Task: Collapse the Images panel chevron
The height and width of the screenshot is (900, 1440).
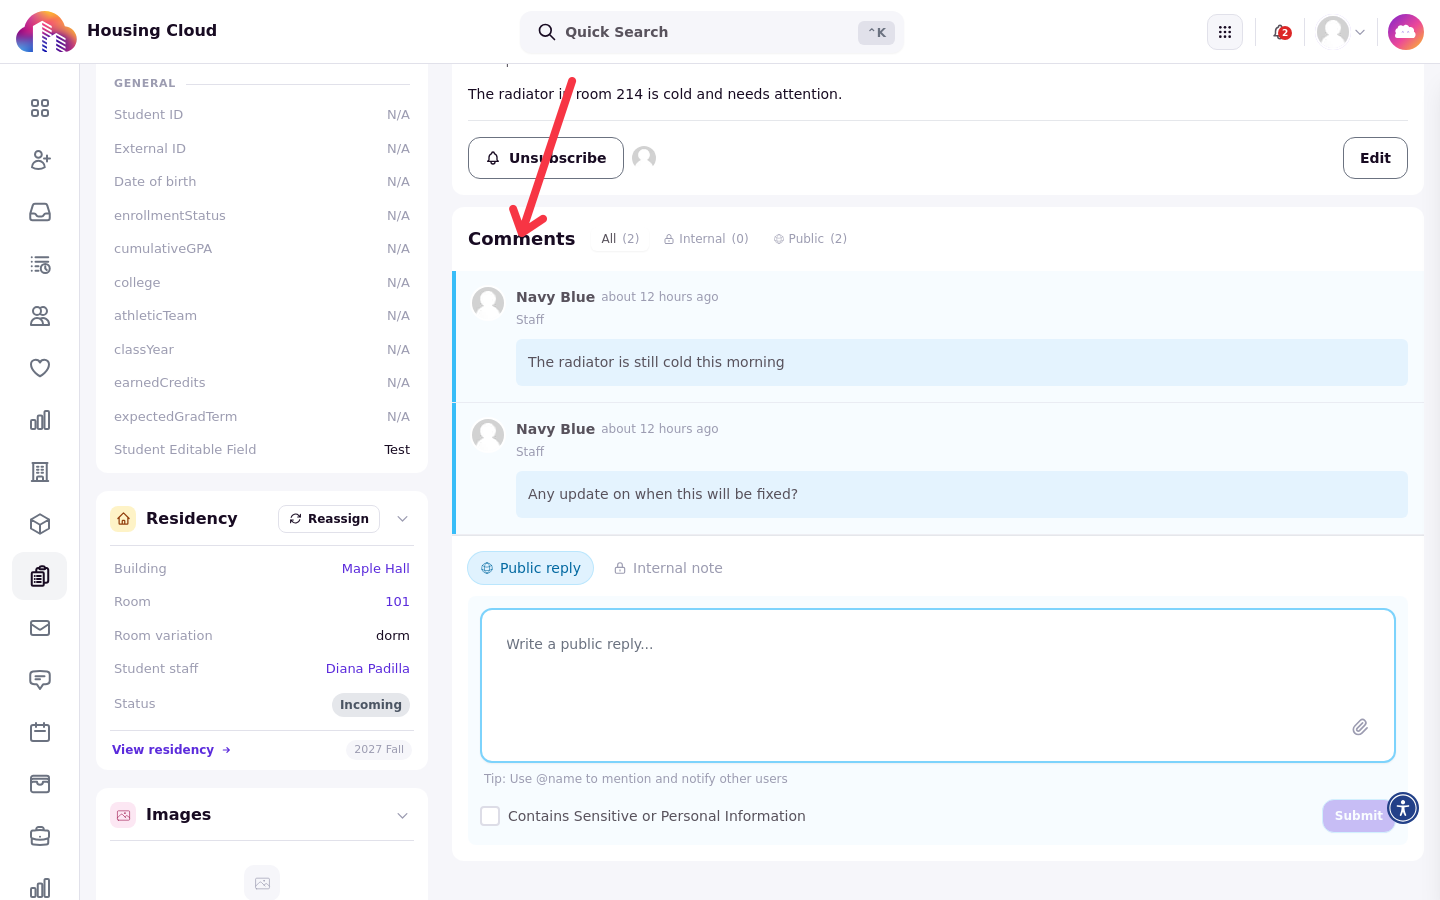Action: pos(403,816)
